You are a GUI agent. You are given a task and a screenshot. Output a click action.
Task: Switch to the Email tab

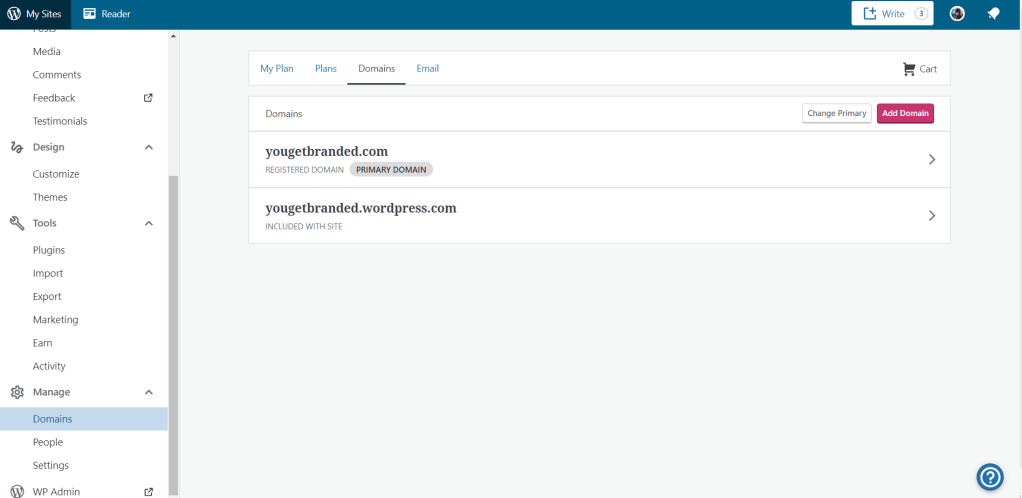[x=428, y=68]
